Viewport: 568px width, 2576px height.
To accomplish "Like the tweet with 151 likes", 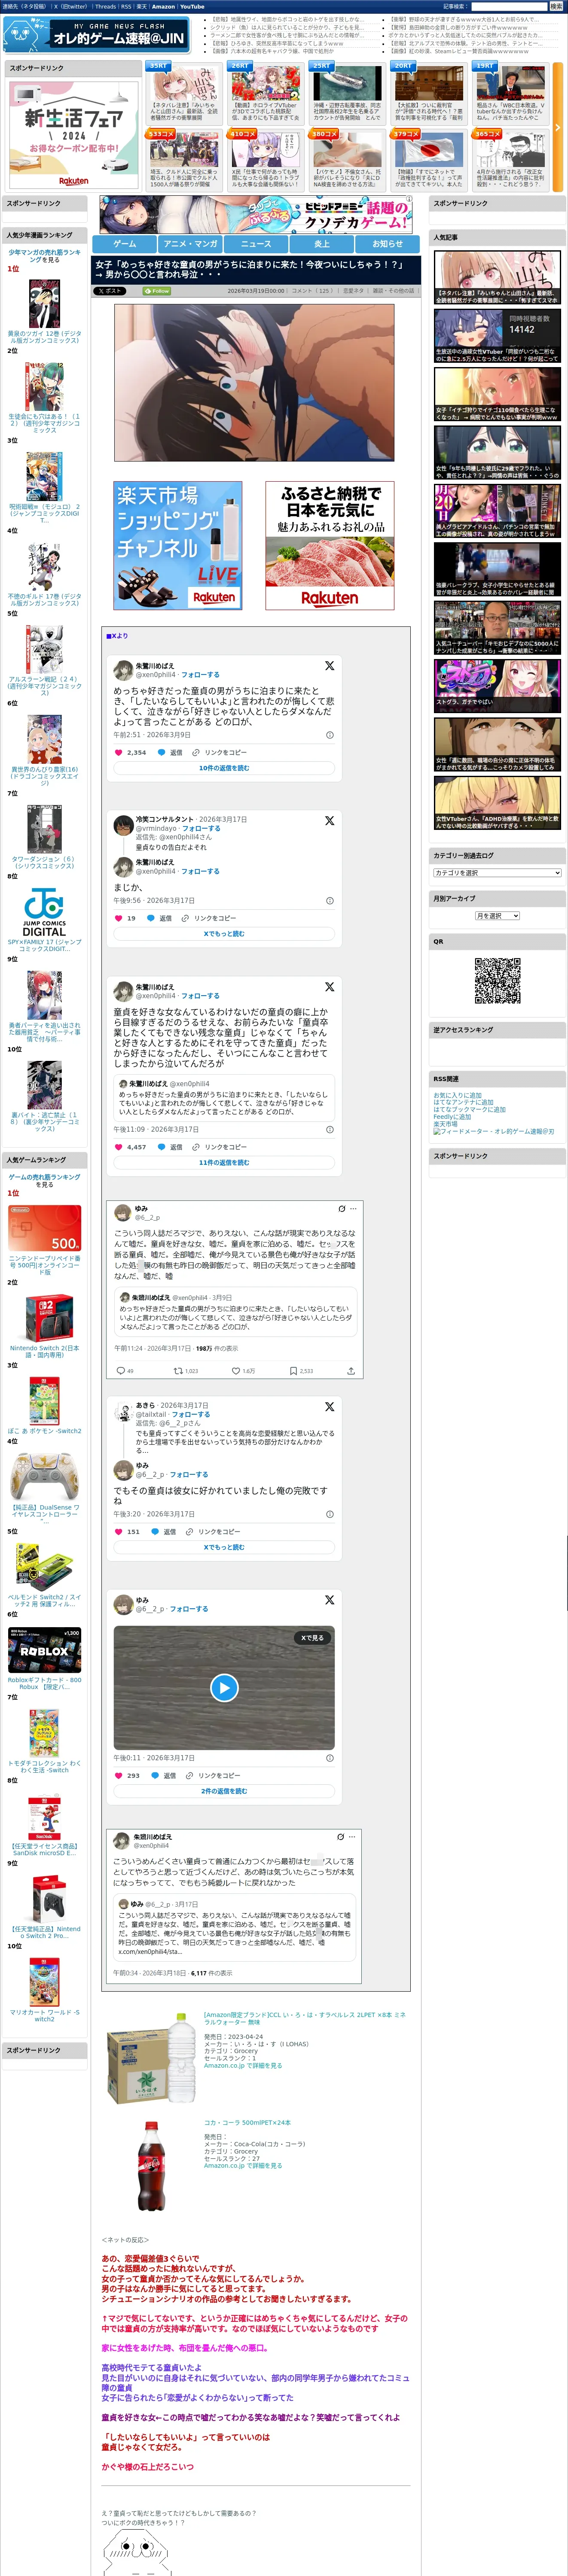I will coord(118,1532).
